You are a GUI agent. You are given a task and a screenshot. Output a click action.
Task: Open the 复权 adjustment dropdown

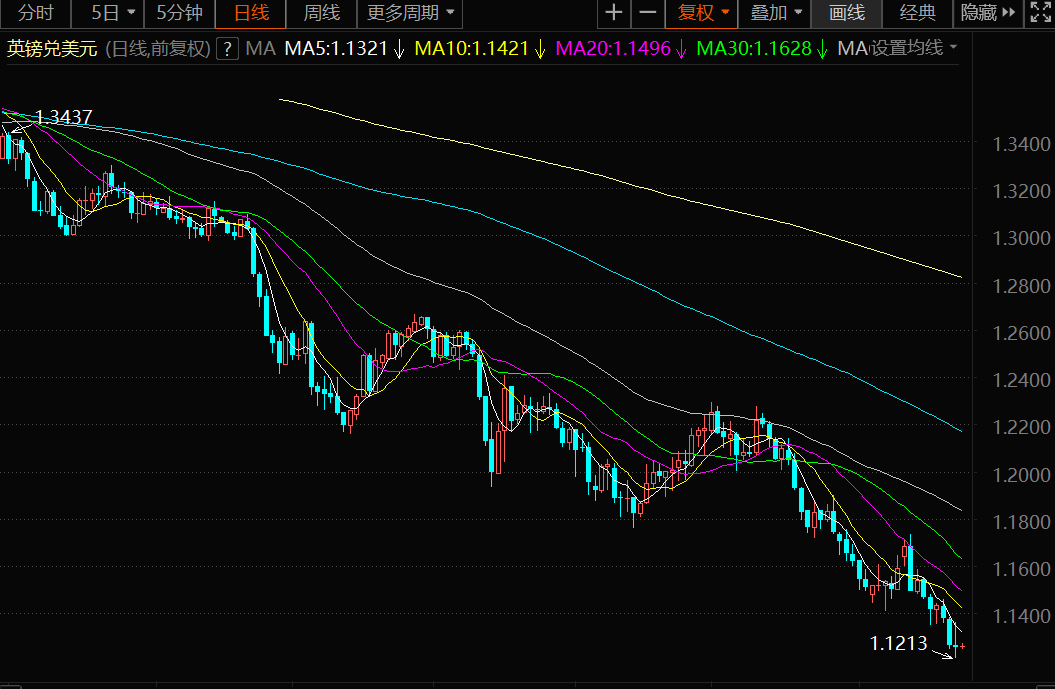click(x=702, y=13)
